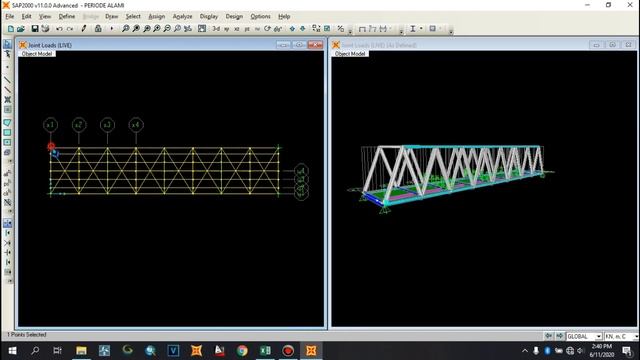The height and width of the screenshot is (360, 640).
Task: Expand the dropdown beside the I-beam icon
Action: pyautogui.click(x=421, y=29)
